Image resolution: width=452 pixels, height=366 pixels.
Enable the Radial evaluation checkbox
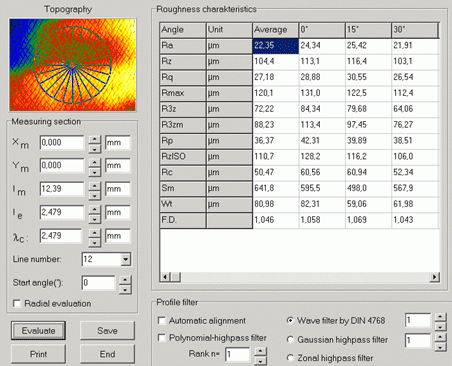(x=17, y=303)
